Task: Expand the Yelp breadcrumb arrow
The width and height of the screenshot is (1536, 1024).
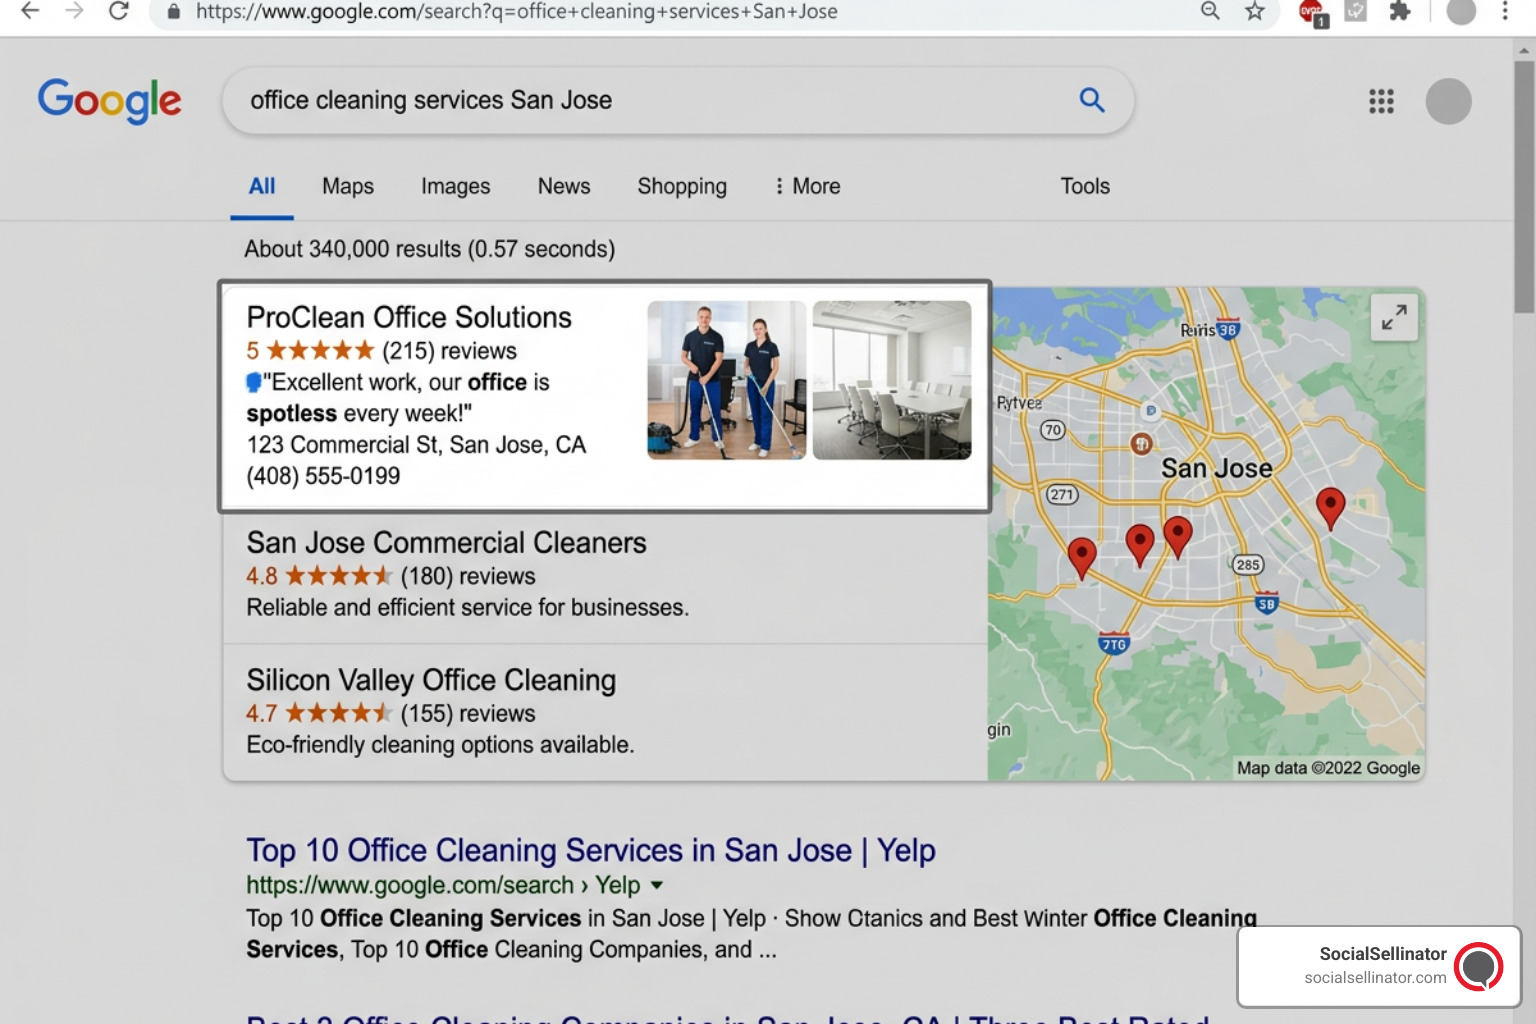Action: (x=656, y=885)
